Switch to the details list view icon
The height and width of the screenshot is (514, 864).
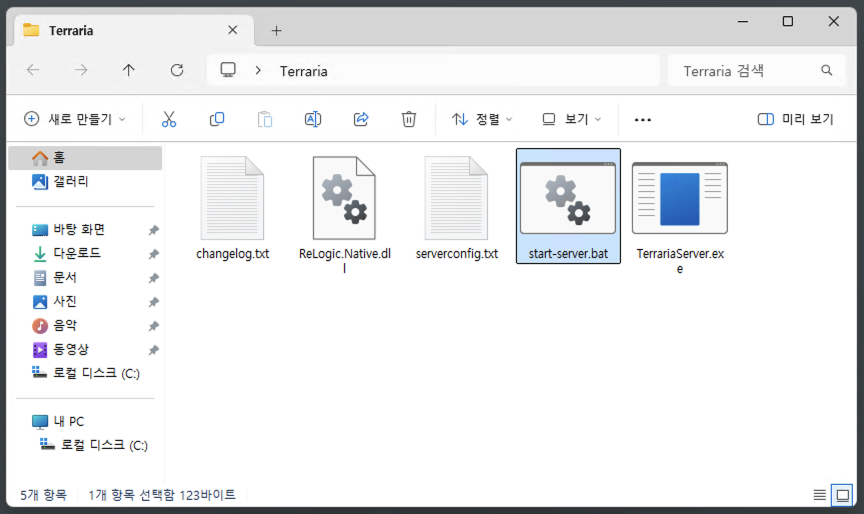point(819,495)
